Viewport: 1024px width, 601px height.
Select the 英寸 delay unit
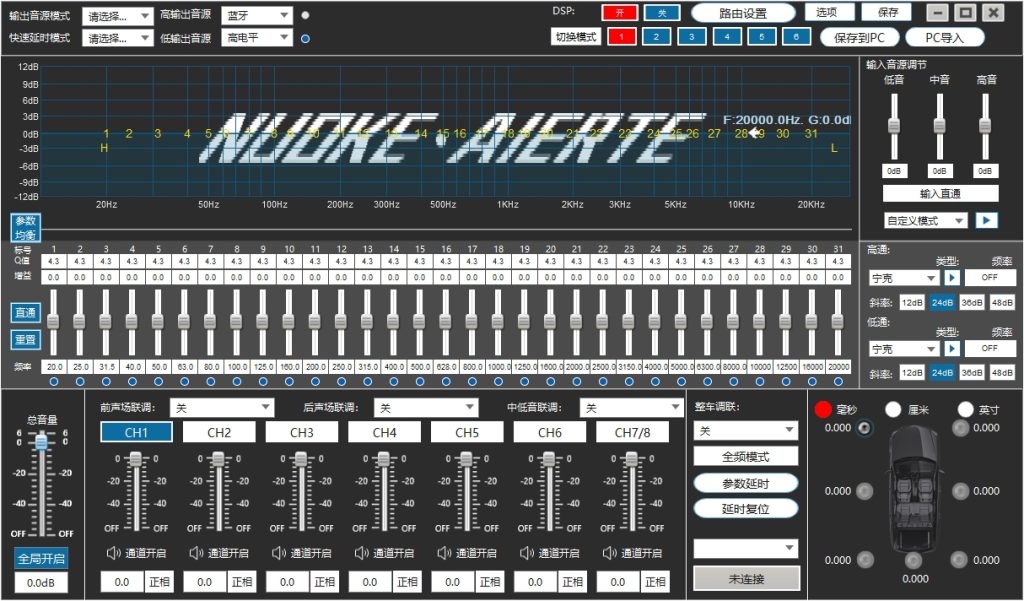965,409
